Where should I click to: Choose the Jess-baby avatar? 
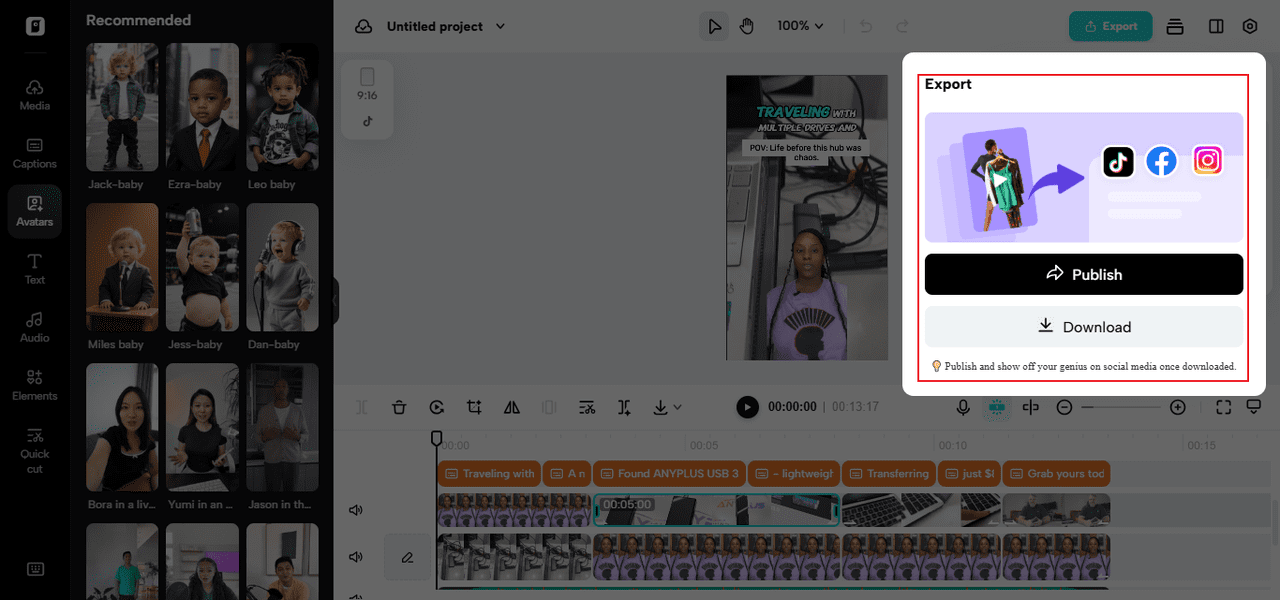pyautogui.click(x=202, y=267)
